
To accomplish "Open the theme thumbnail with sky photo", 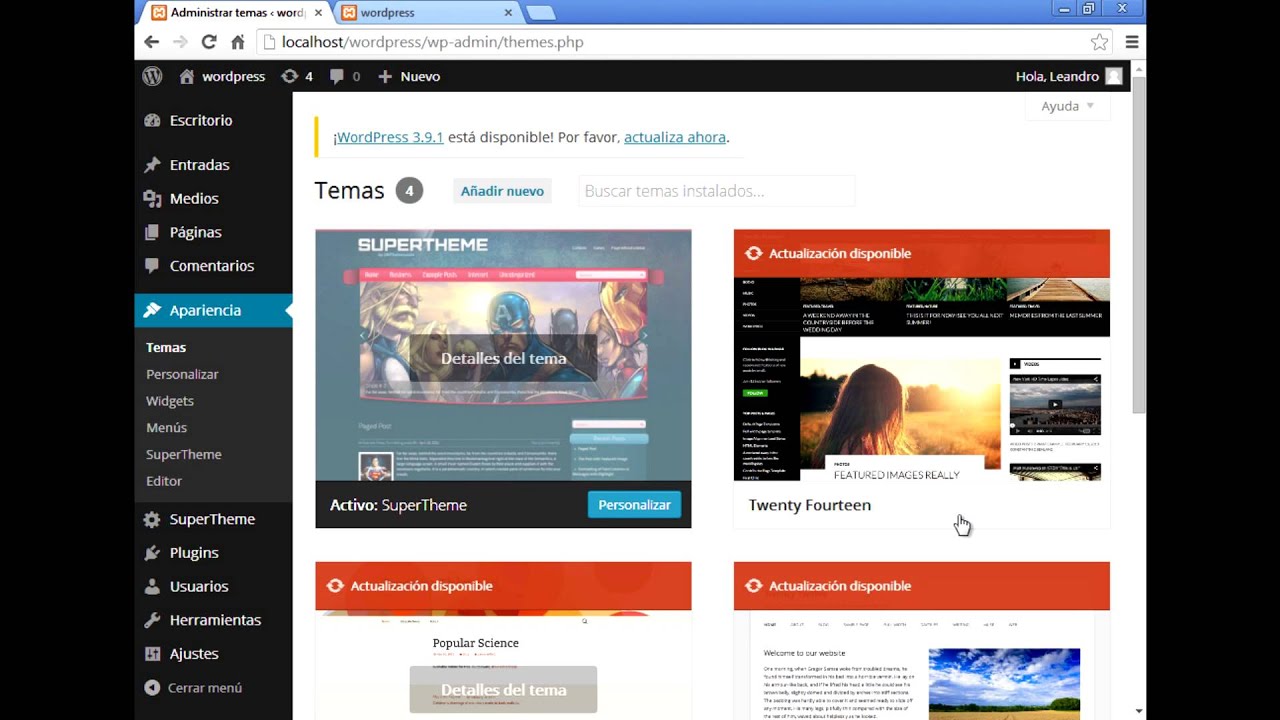I will [x=921, y=665].
